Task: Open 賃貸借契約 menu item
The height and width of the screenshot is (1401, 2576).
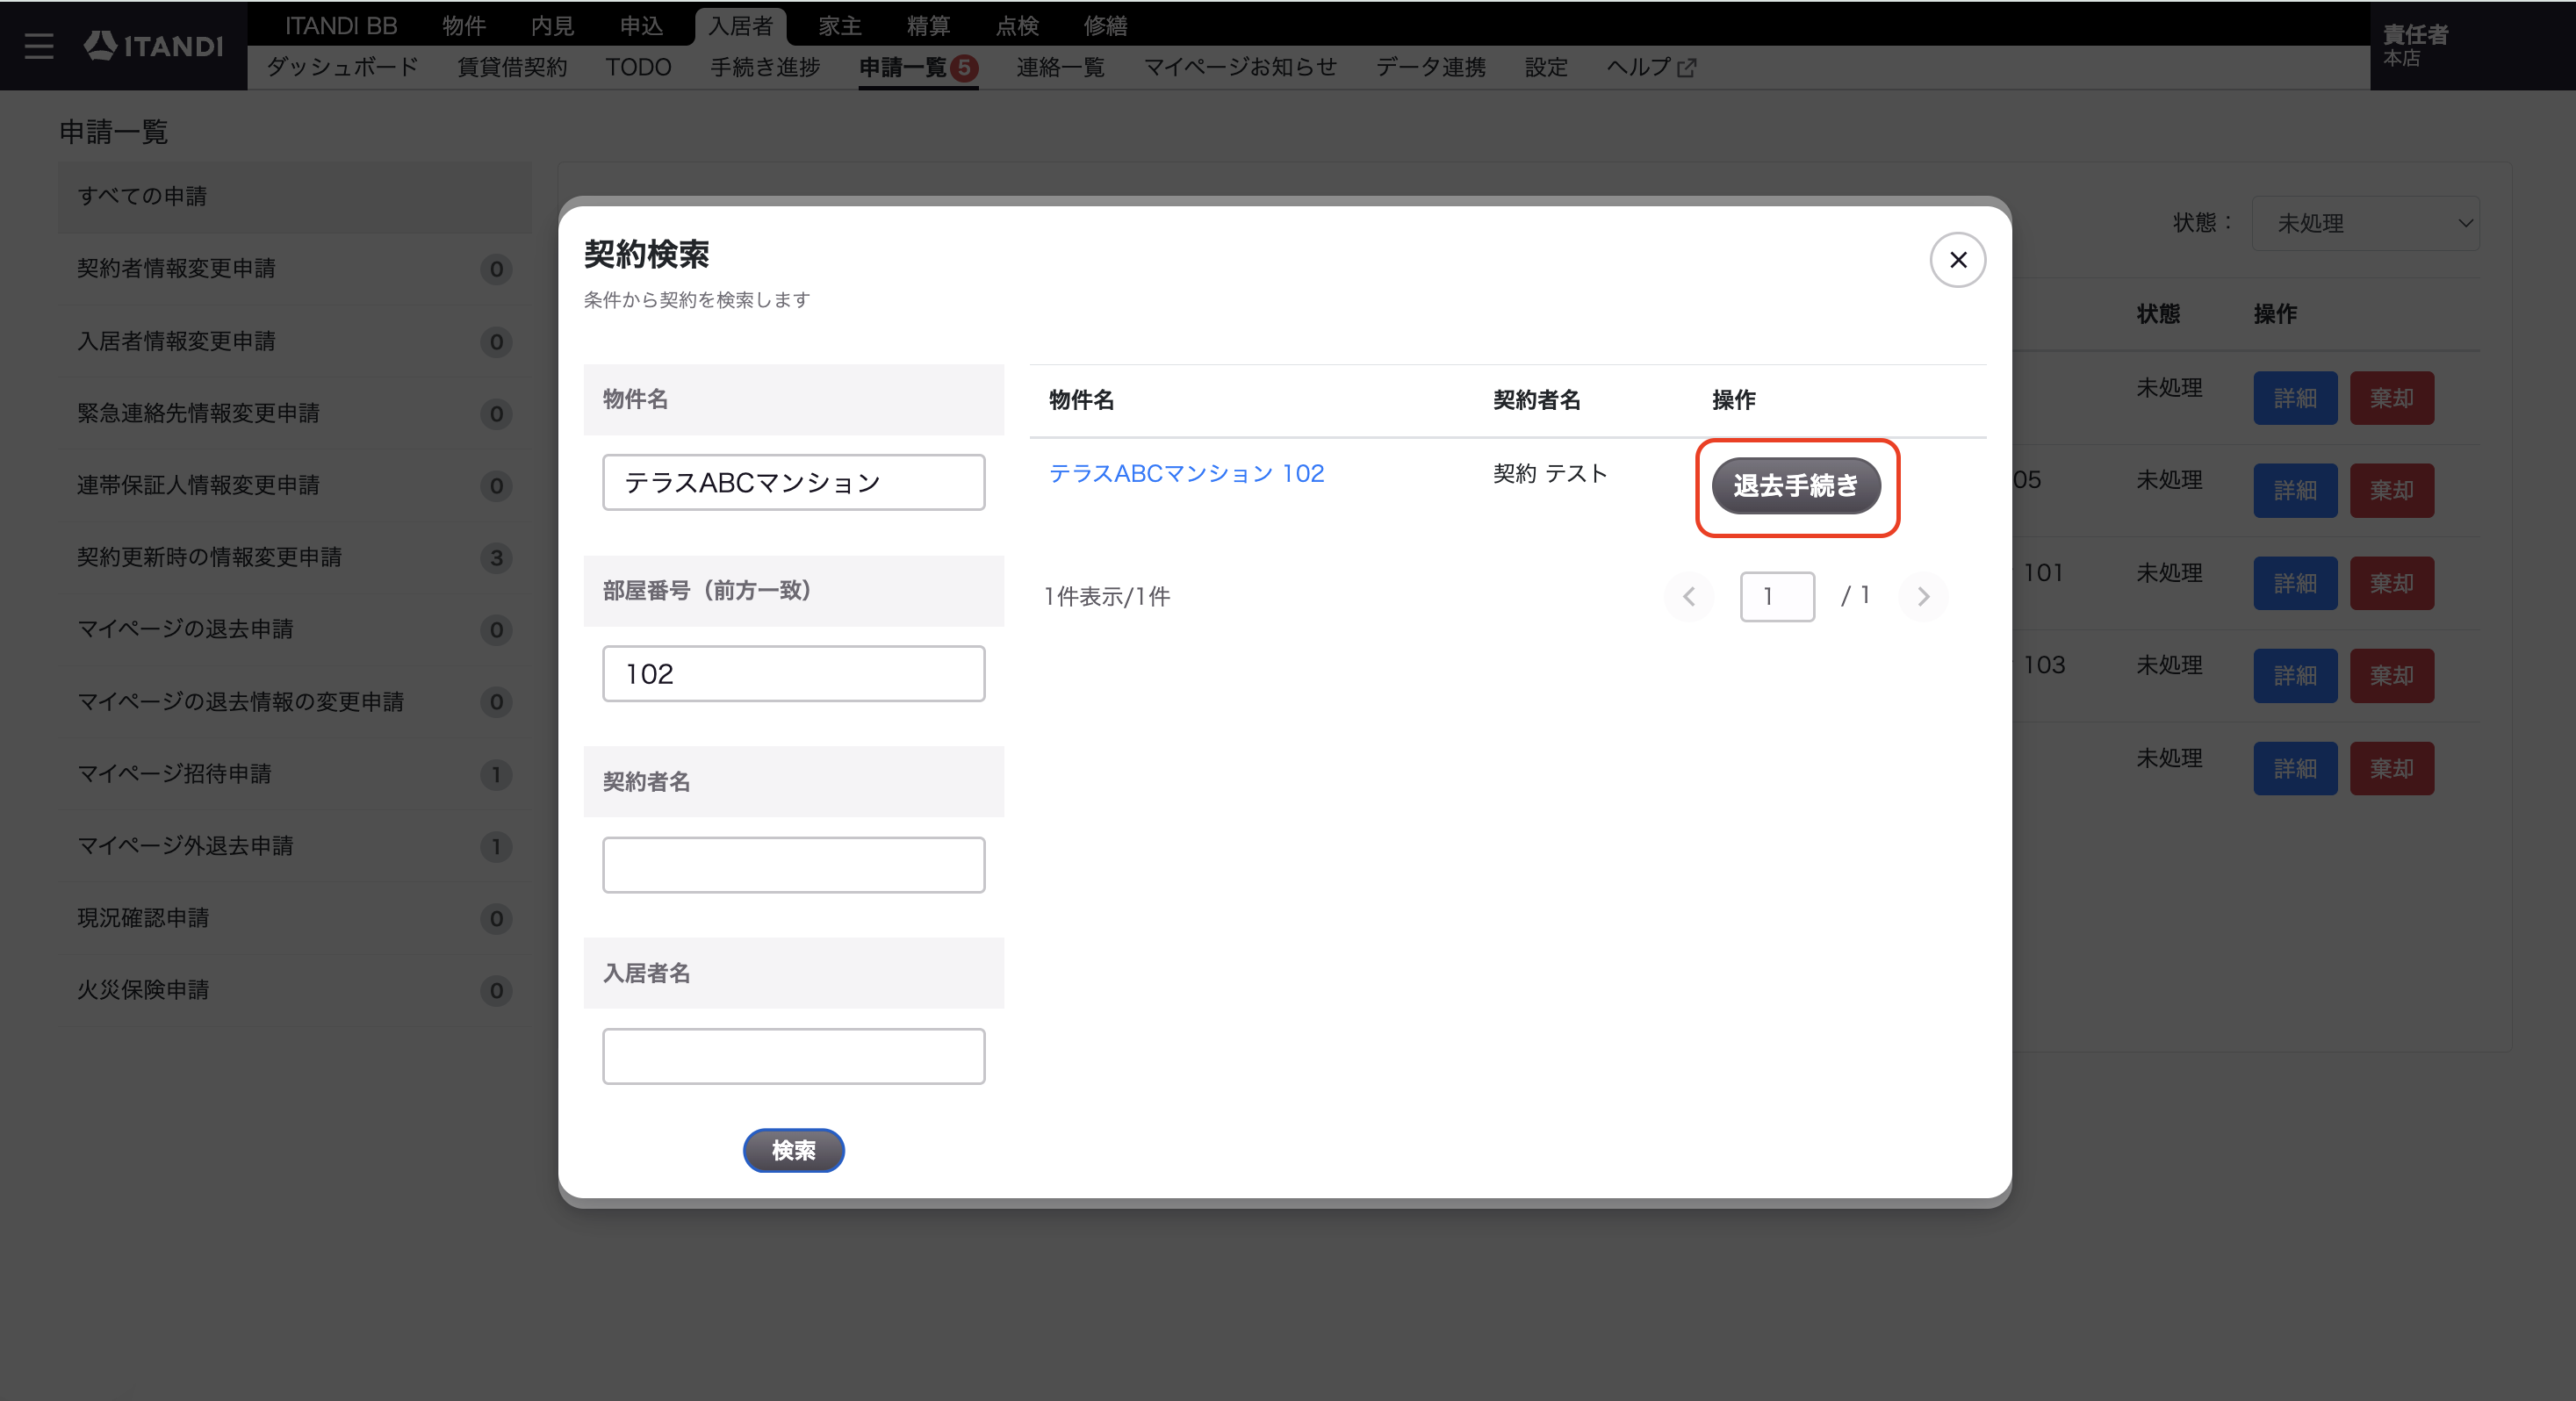Action: tap(512, 67)
